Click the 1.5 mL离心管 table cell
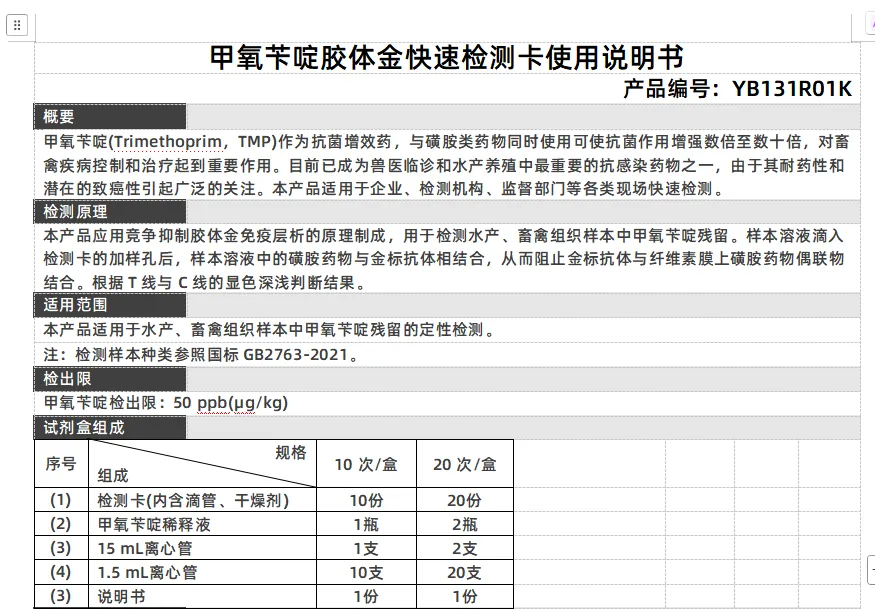 pyautogui.click(x=150, y=571)
